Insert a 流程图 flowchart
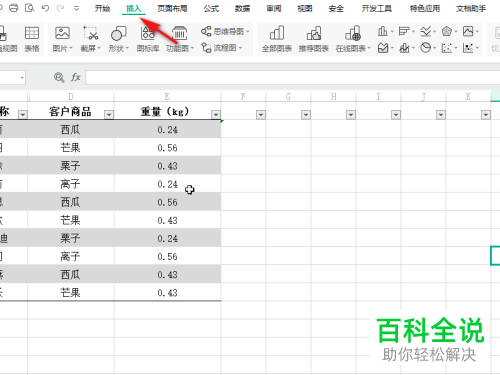This screenshot has width=500, height=375. click(x=221, y=48)
